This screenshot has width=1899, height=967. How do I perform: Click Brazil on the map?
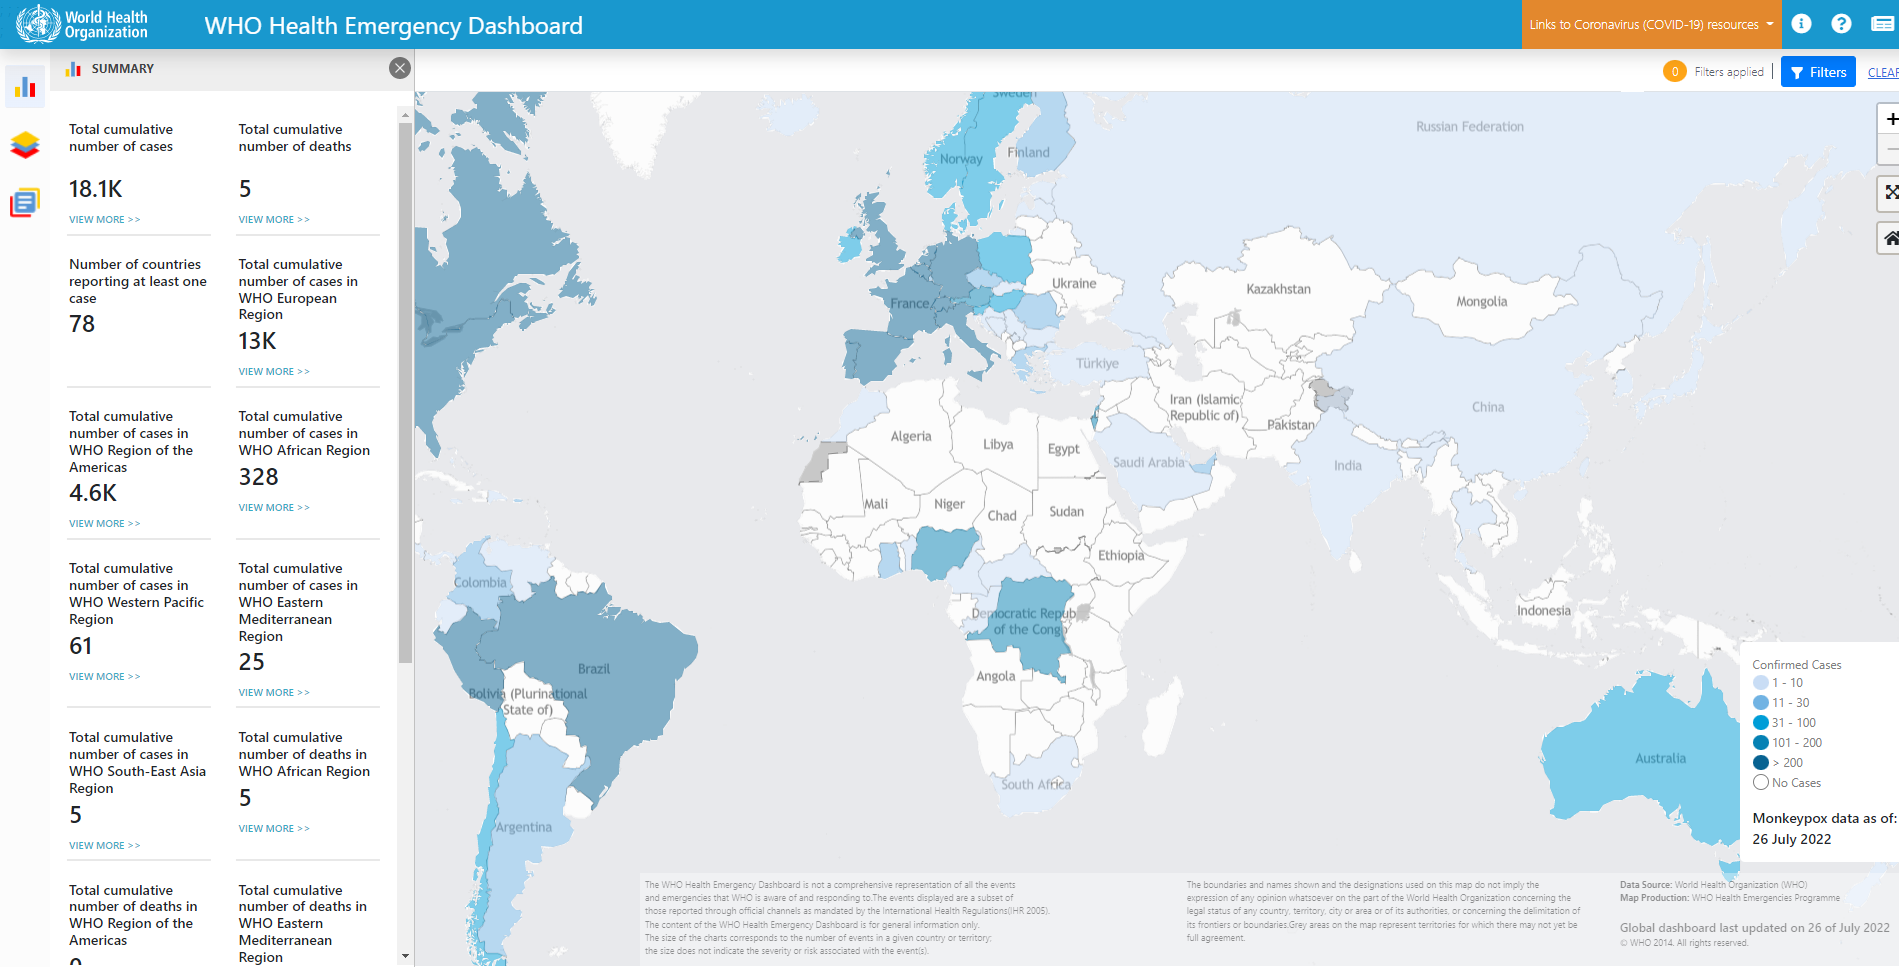pos(593,670)
